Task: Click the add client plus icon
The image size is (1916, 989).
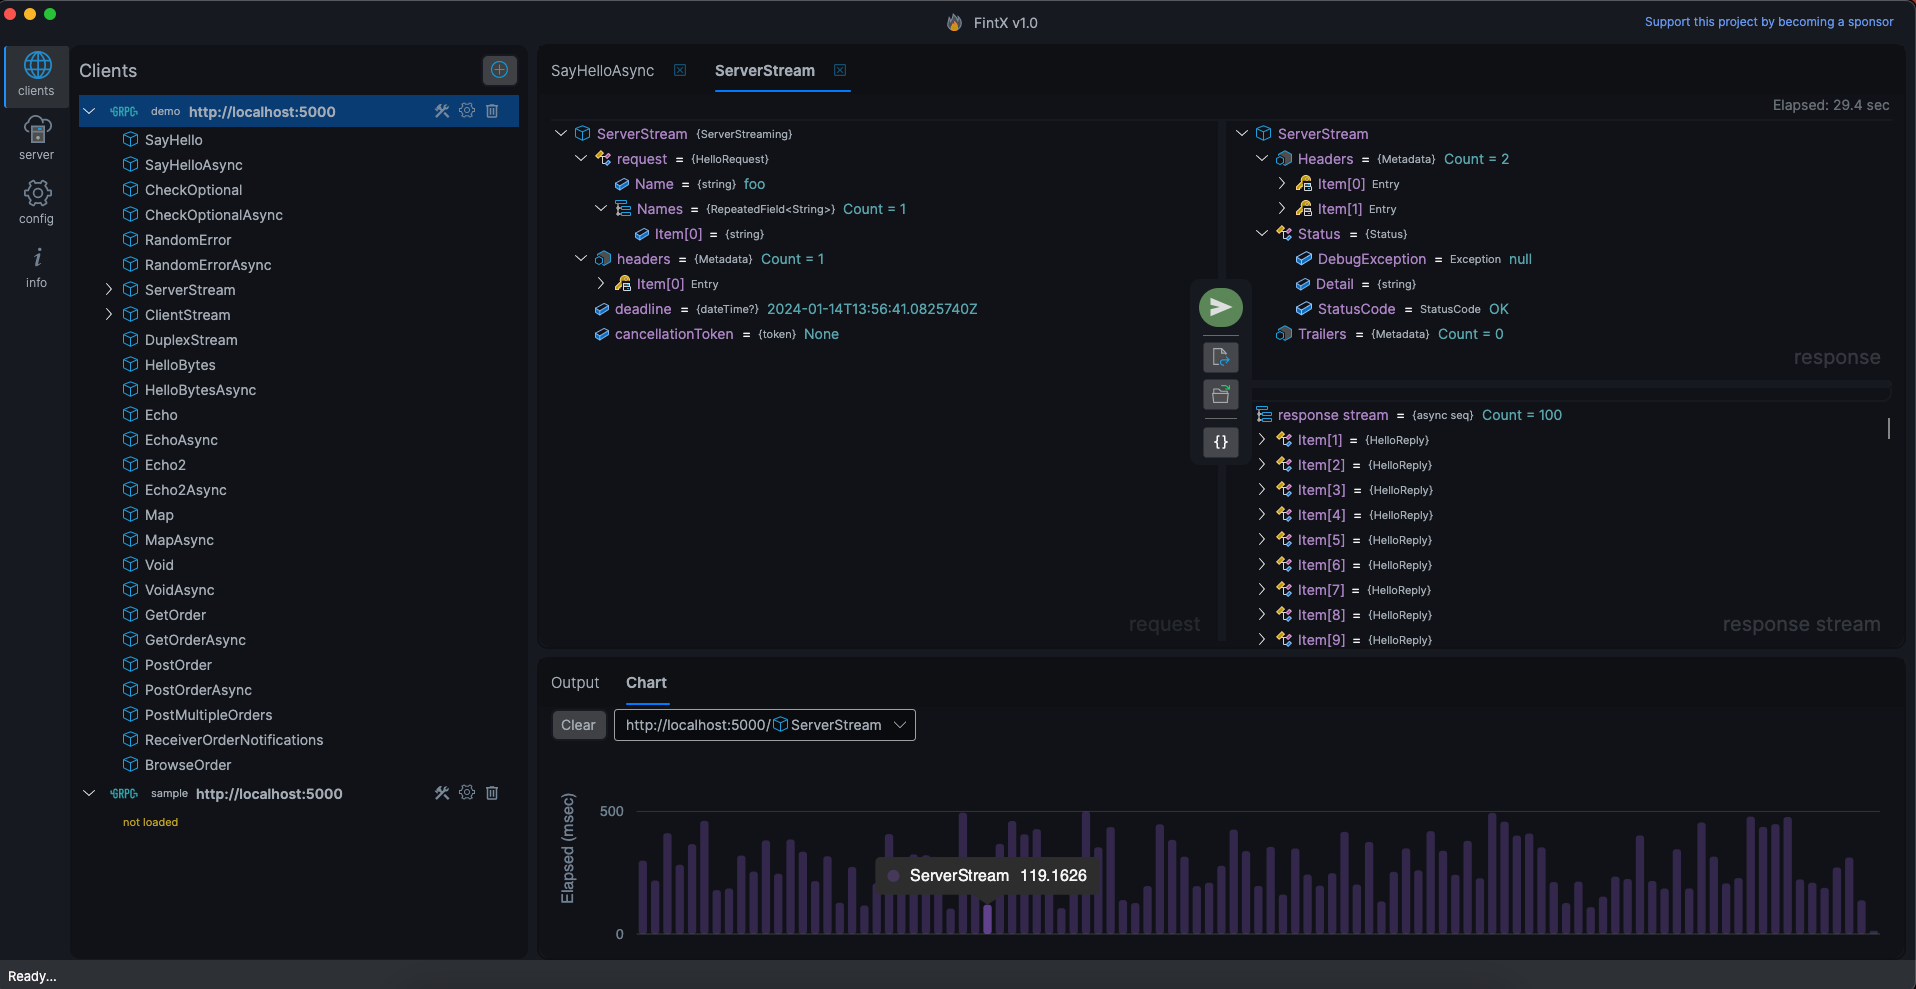Action: click(x=499, y=70)
